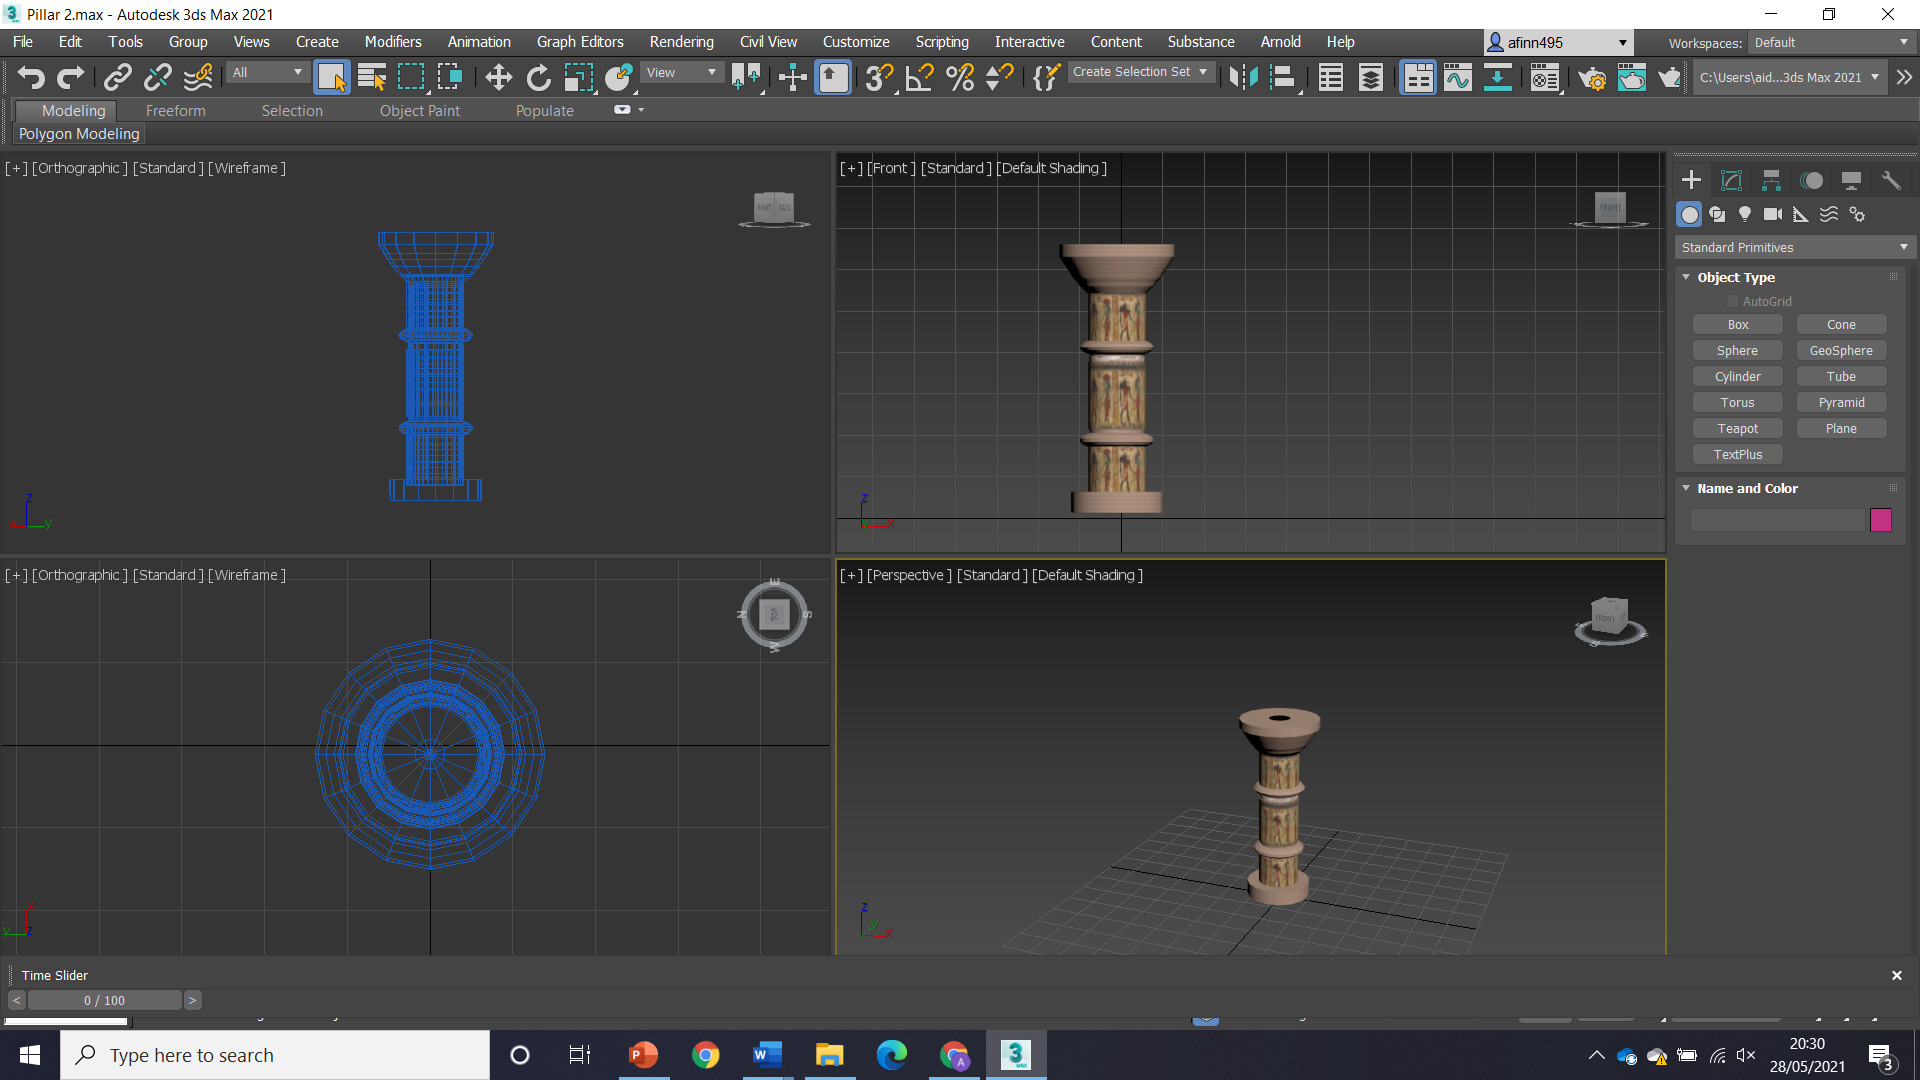Open the Rendering menu

pos(681,42)
